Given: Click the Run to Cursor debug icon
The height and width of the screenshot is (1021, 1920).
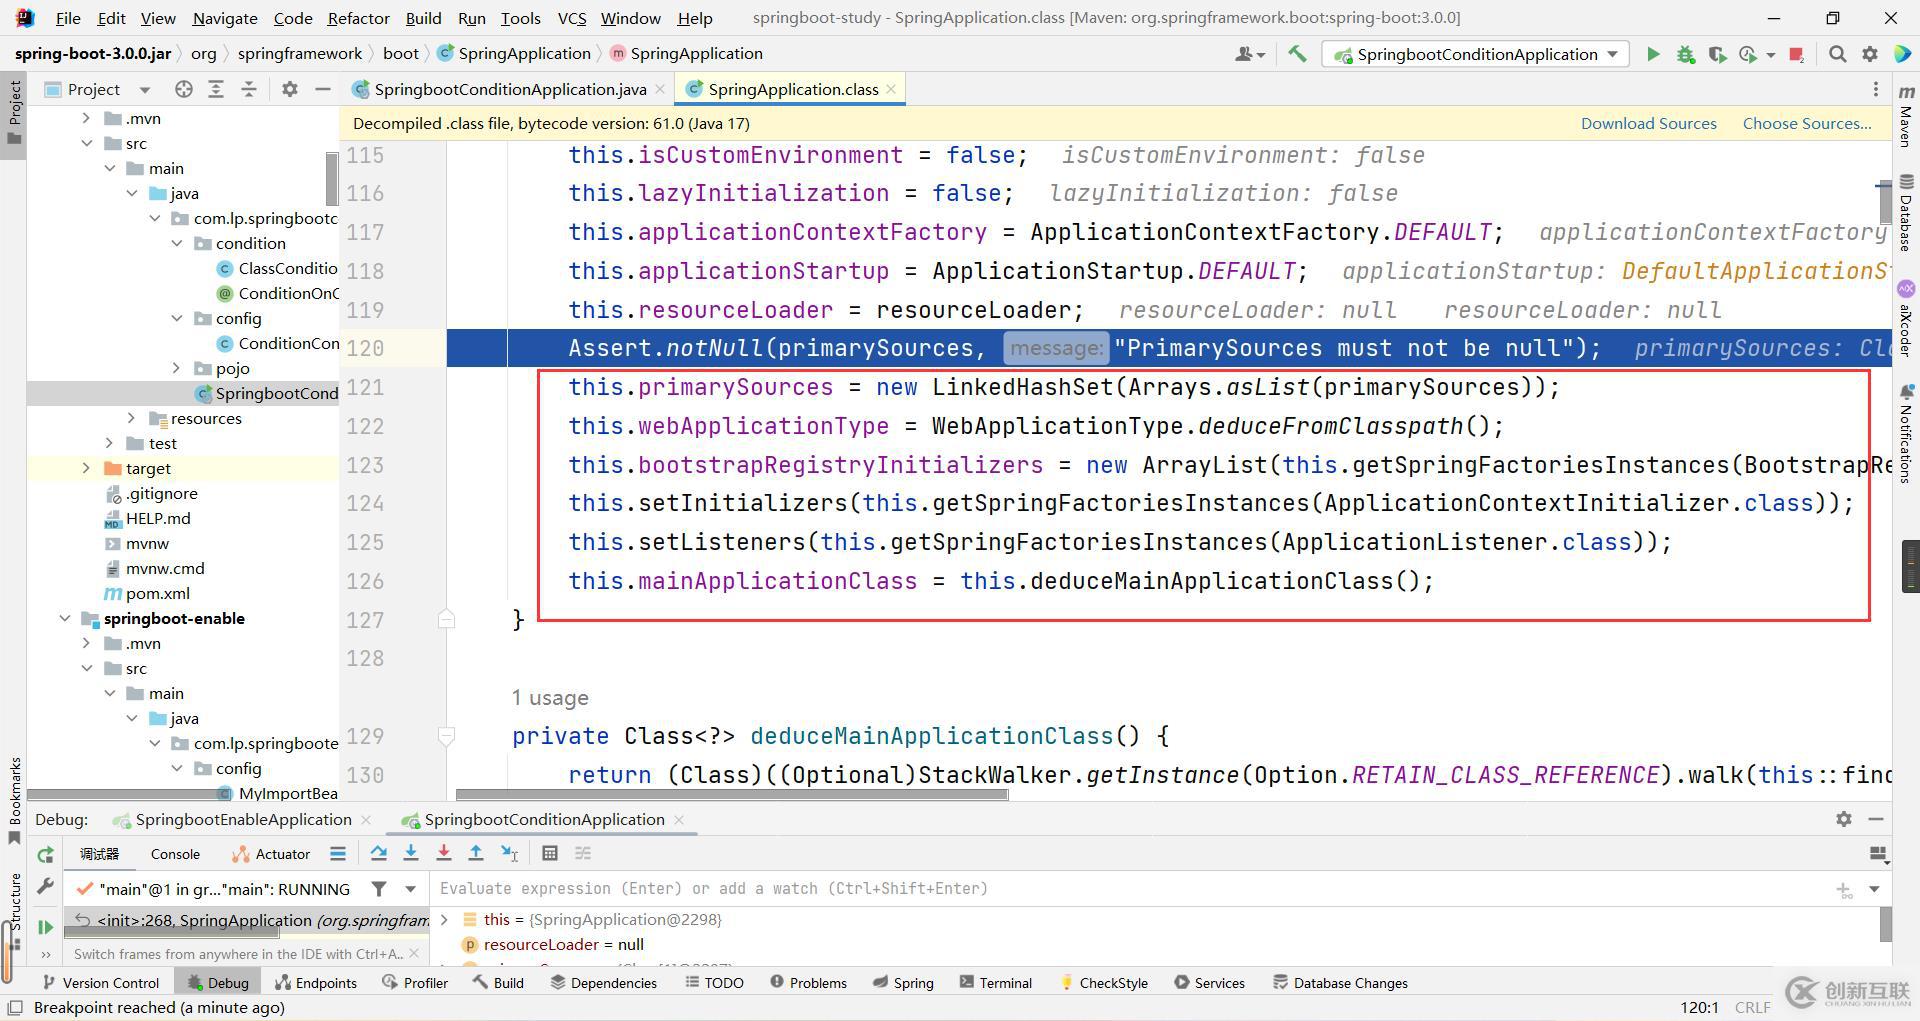Looking at the screenshot, I should click(509, 853).
